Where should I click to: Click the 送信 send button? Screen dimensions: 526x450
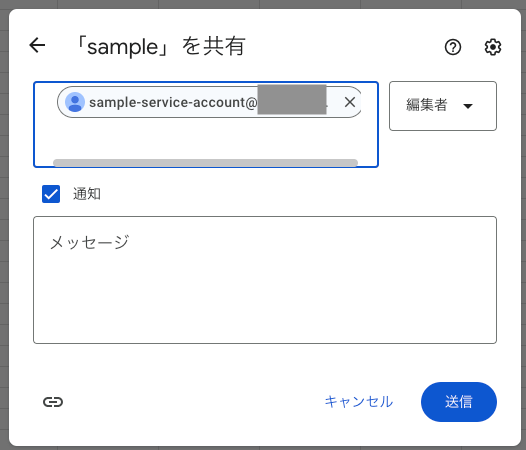tap(459, 402)
